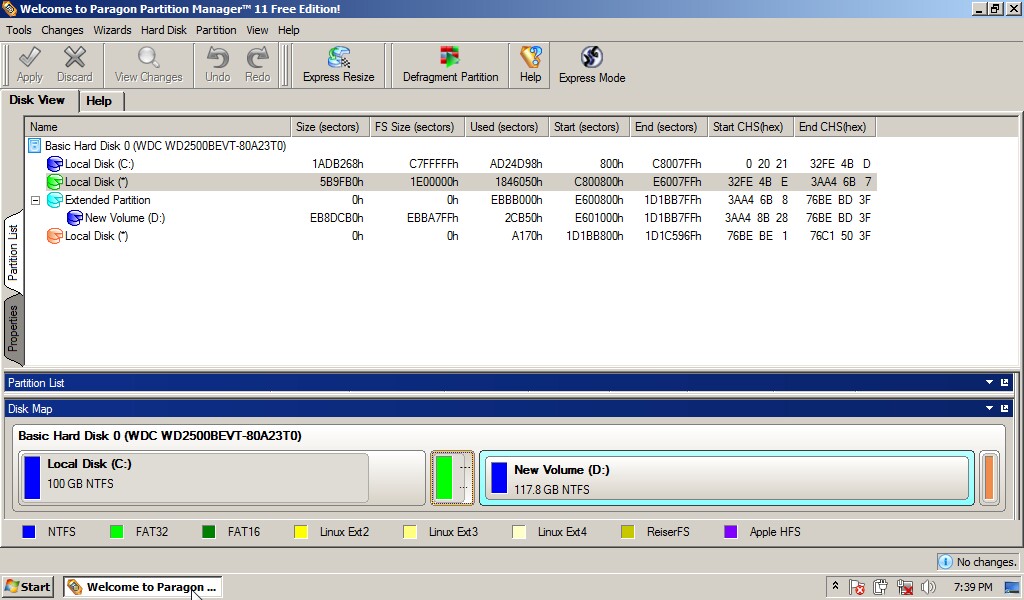Select New Volume (D:) block in Disk Map
This screenshot has height=600, width=1024.
[727, 478]
